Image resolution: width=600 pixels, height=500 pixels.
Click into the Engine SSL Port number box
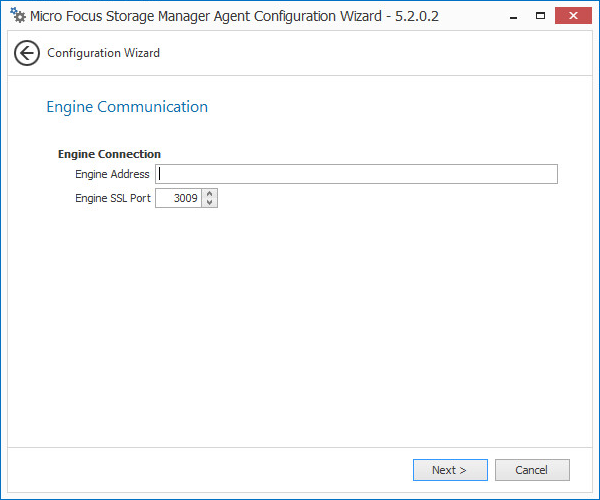pos(179,198)
